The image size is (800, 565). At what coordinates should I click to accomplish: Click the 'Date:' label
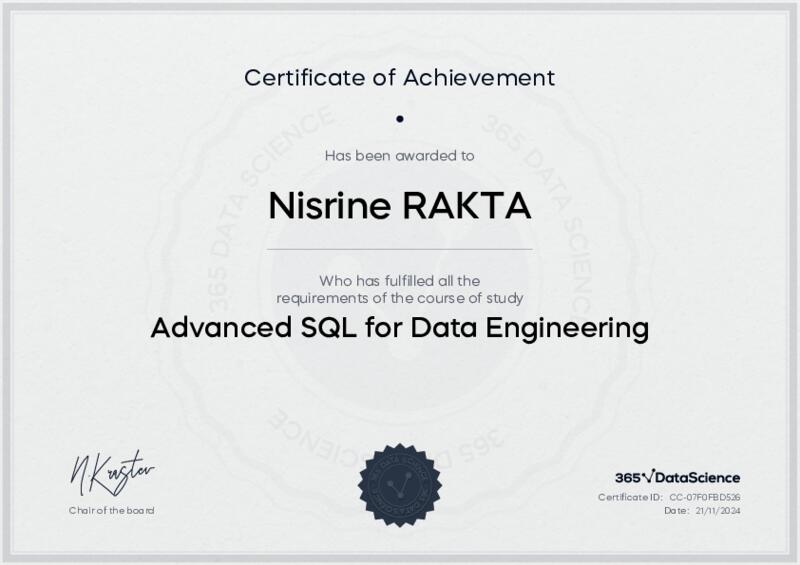click(x=676, y=511)
